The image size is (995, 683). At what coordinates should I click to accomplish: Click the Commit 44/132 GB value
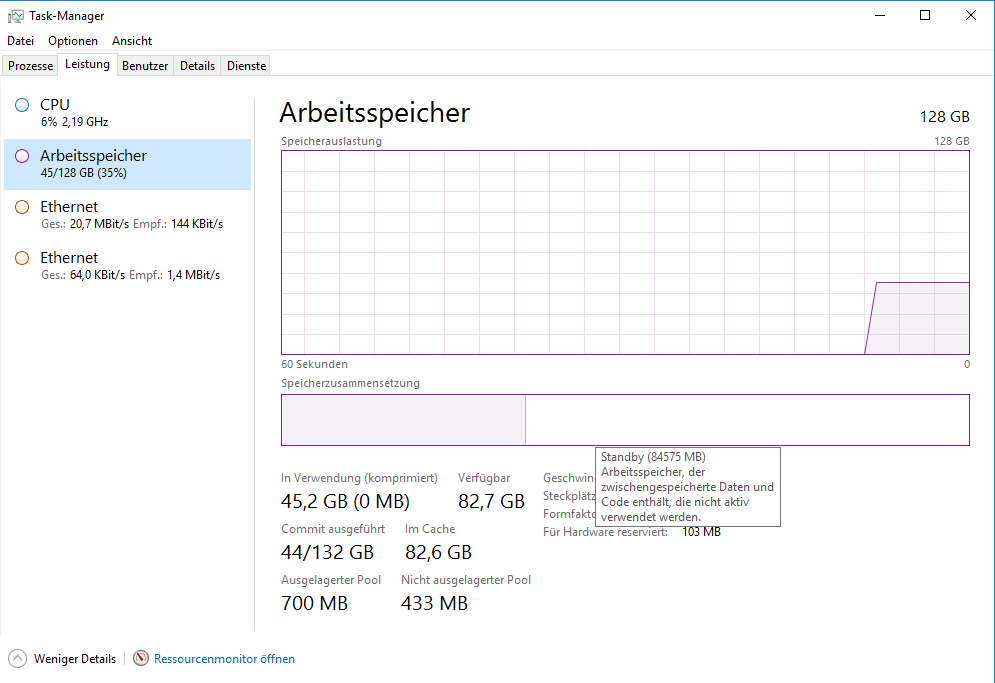point(327,552)
